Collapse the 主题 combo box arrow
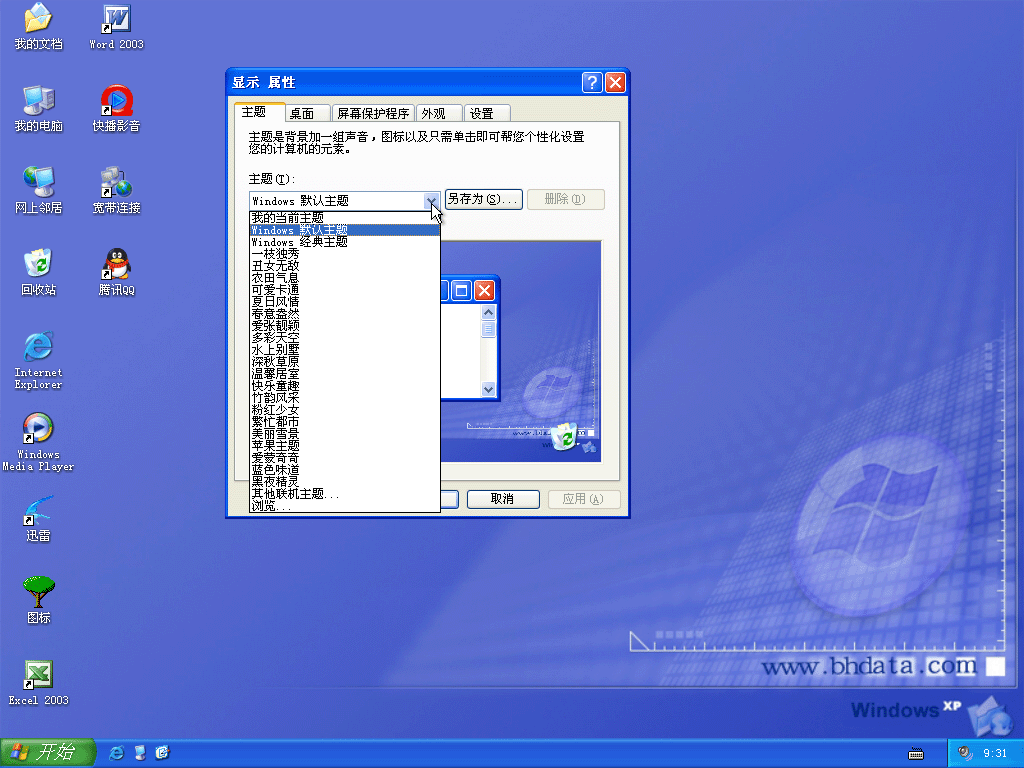This screenshot has width=1024, height=768. tap(431, 200)
